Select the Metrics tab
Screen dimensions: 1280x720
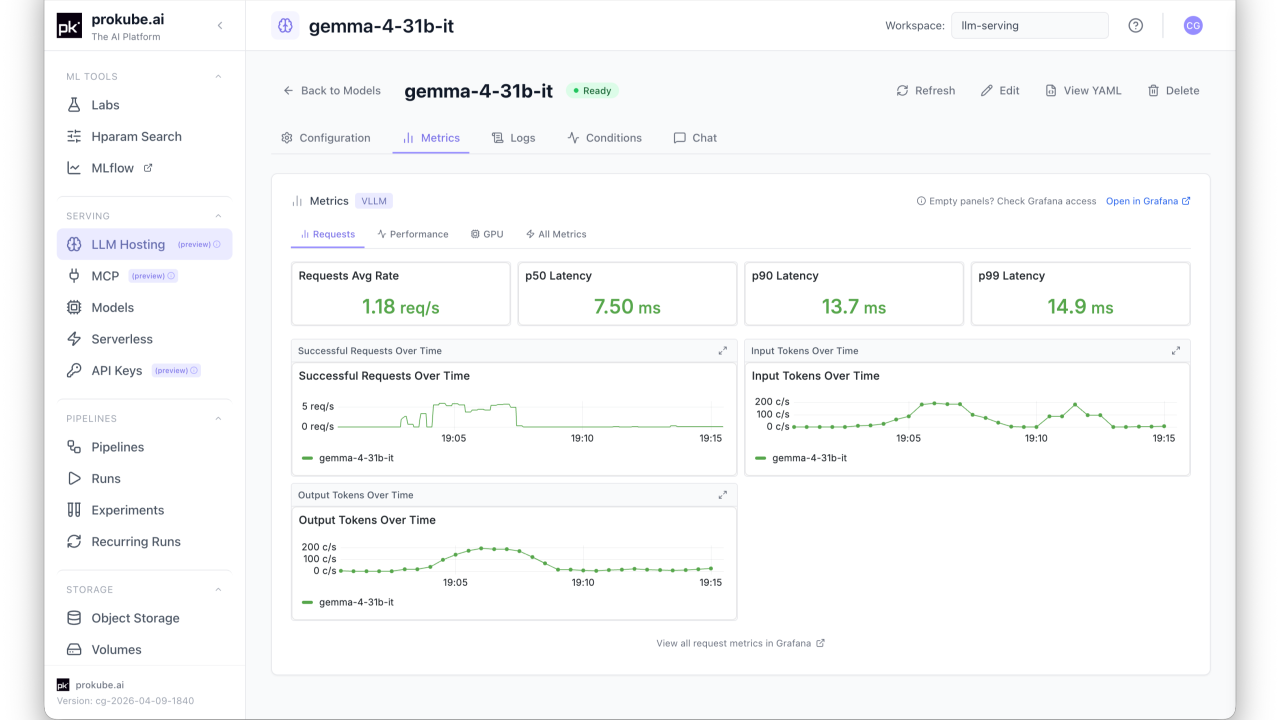431,138
